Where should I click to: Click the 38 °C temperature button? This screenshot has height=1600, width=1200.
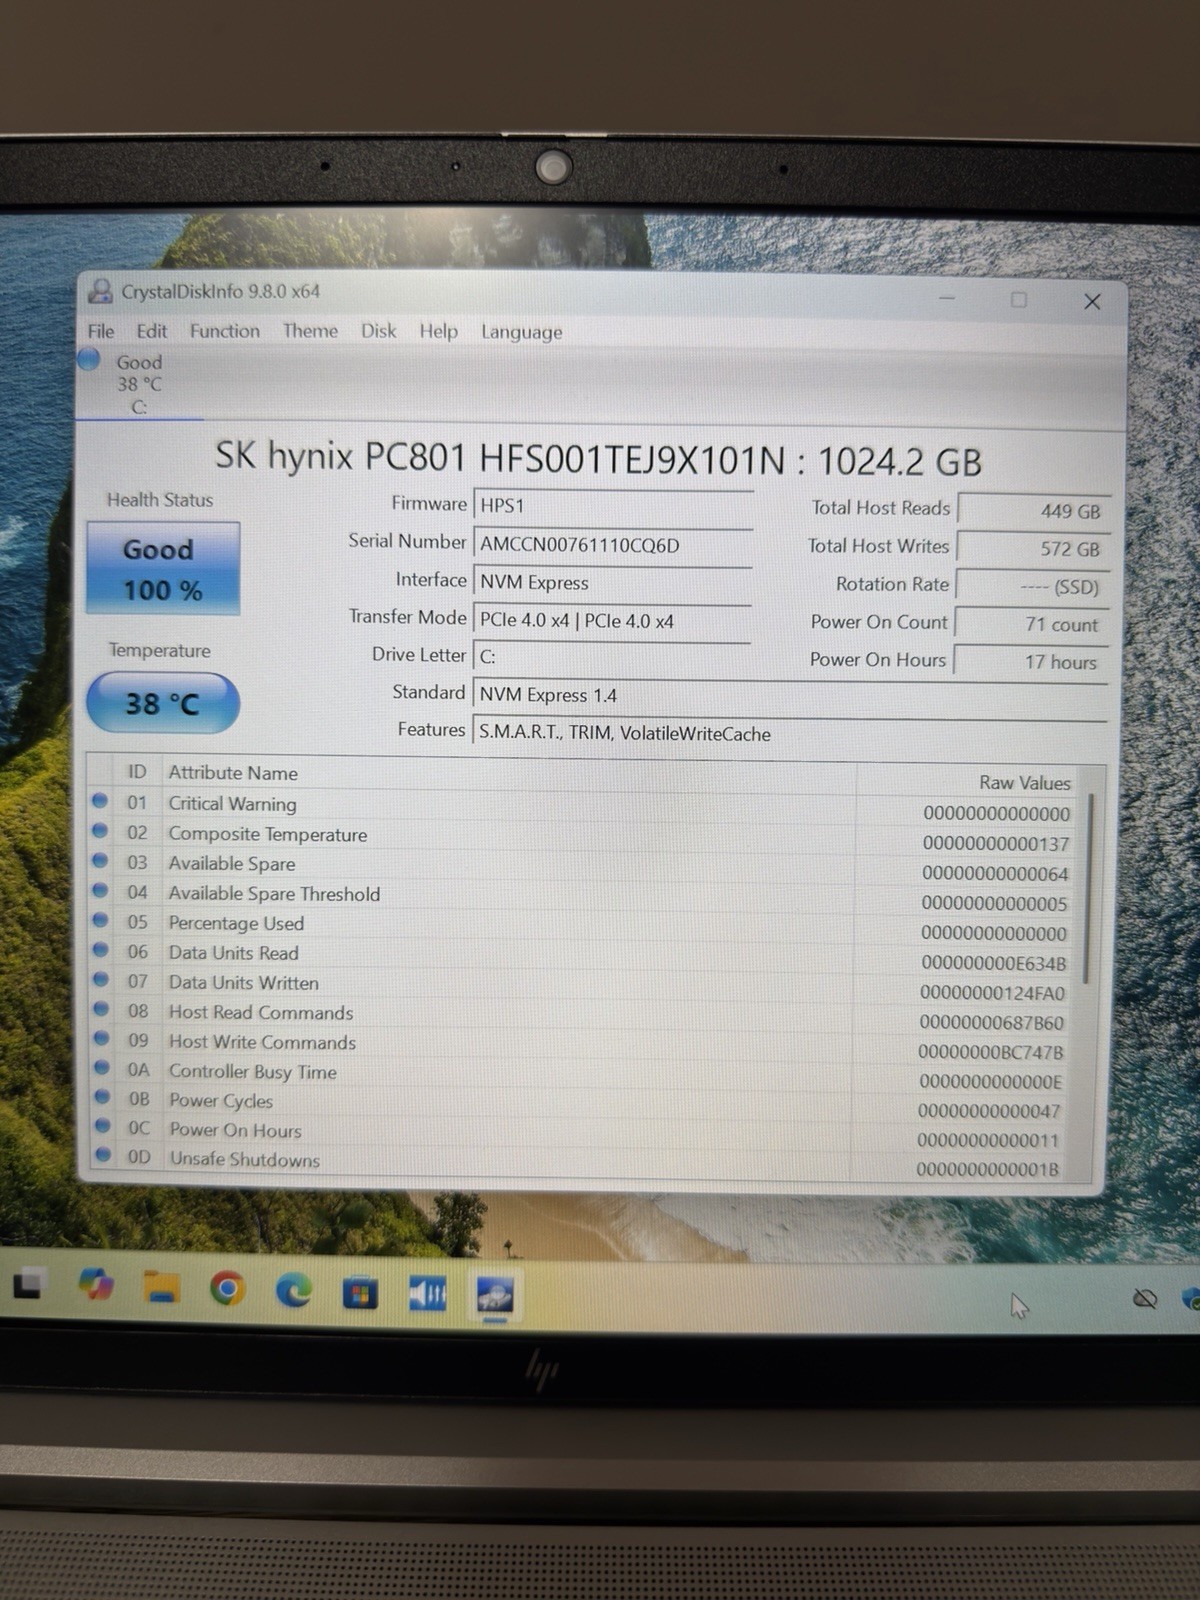pos(163,703)
